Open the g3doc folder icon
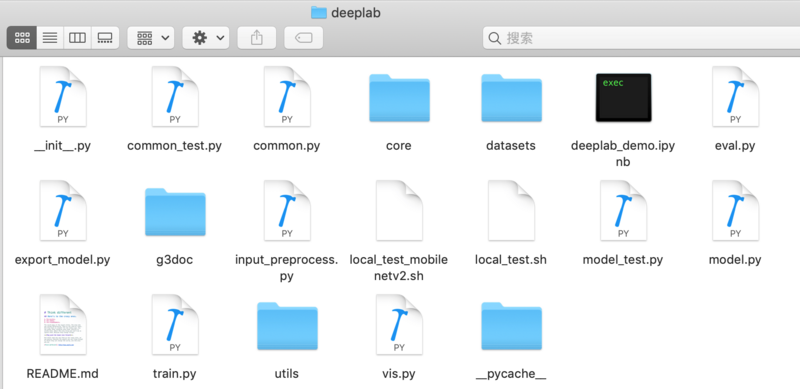800x389 pixels. (175, 212)
